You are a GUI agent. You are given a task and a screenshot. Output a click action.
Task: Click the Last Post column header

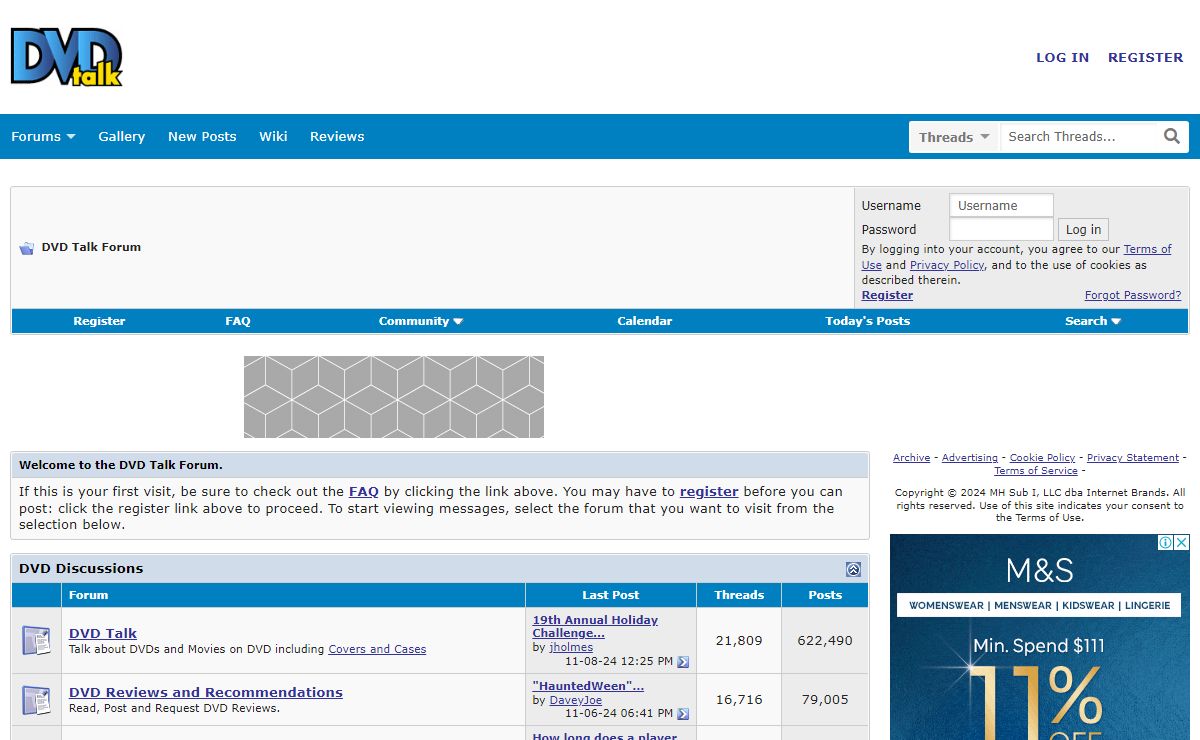tap(611, 595)
